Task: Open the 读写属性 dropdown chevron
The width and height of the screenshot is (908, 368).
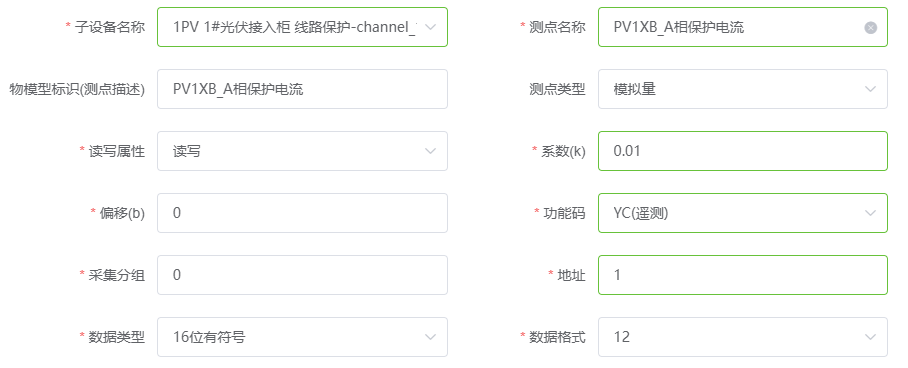Action: tap(430, 151)
